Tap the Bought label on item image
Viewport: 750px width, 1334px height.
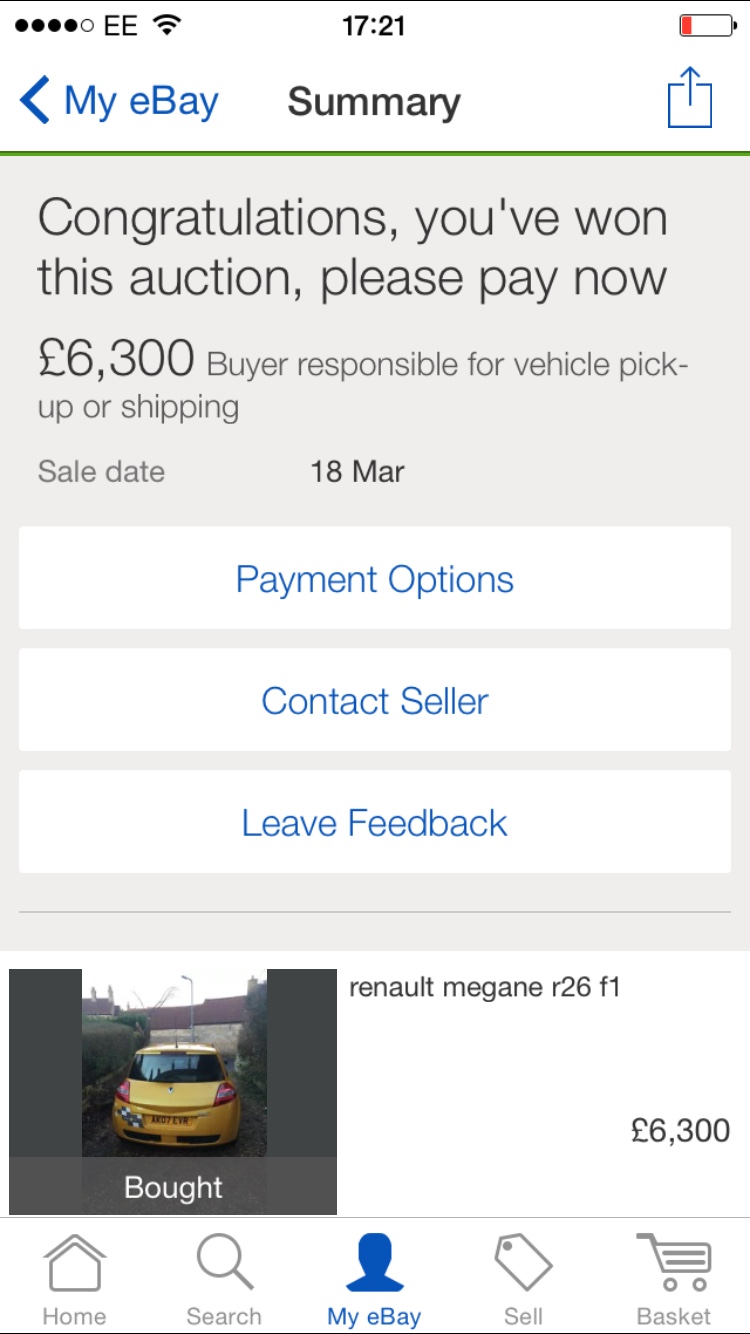(x=173, y=1187)
